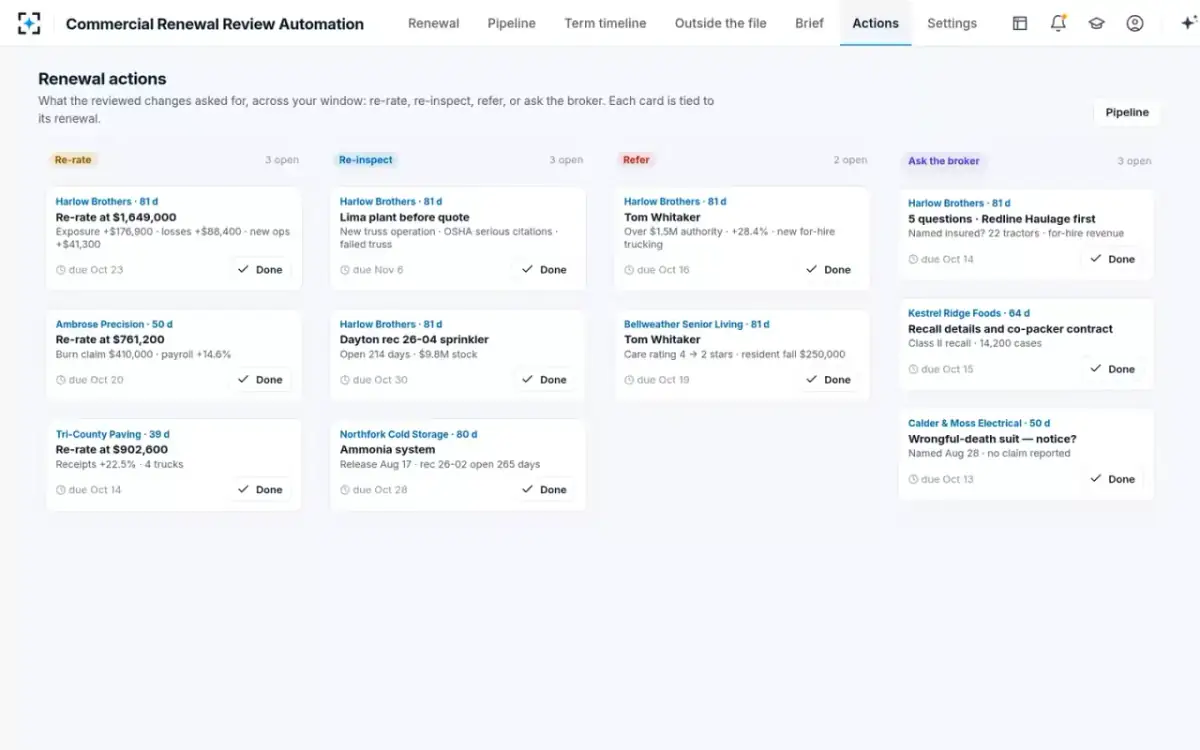
Task: Click the clock icon beside due Oct 16
Action: click(x=629, y=270)
